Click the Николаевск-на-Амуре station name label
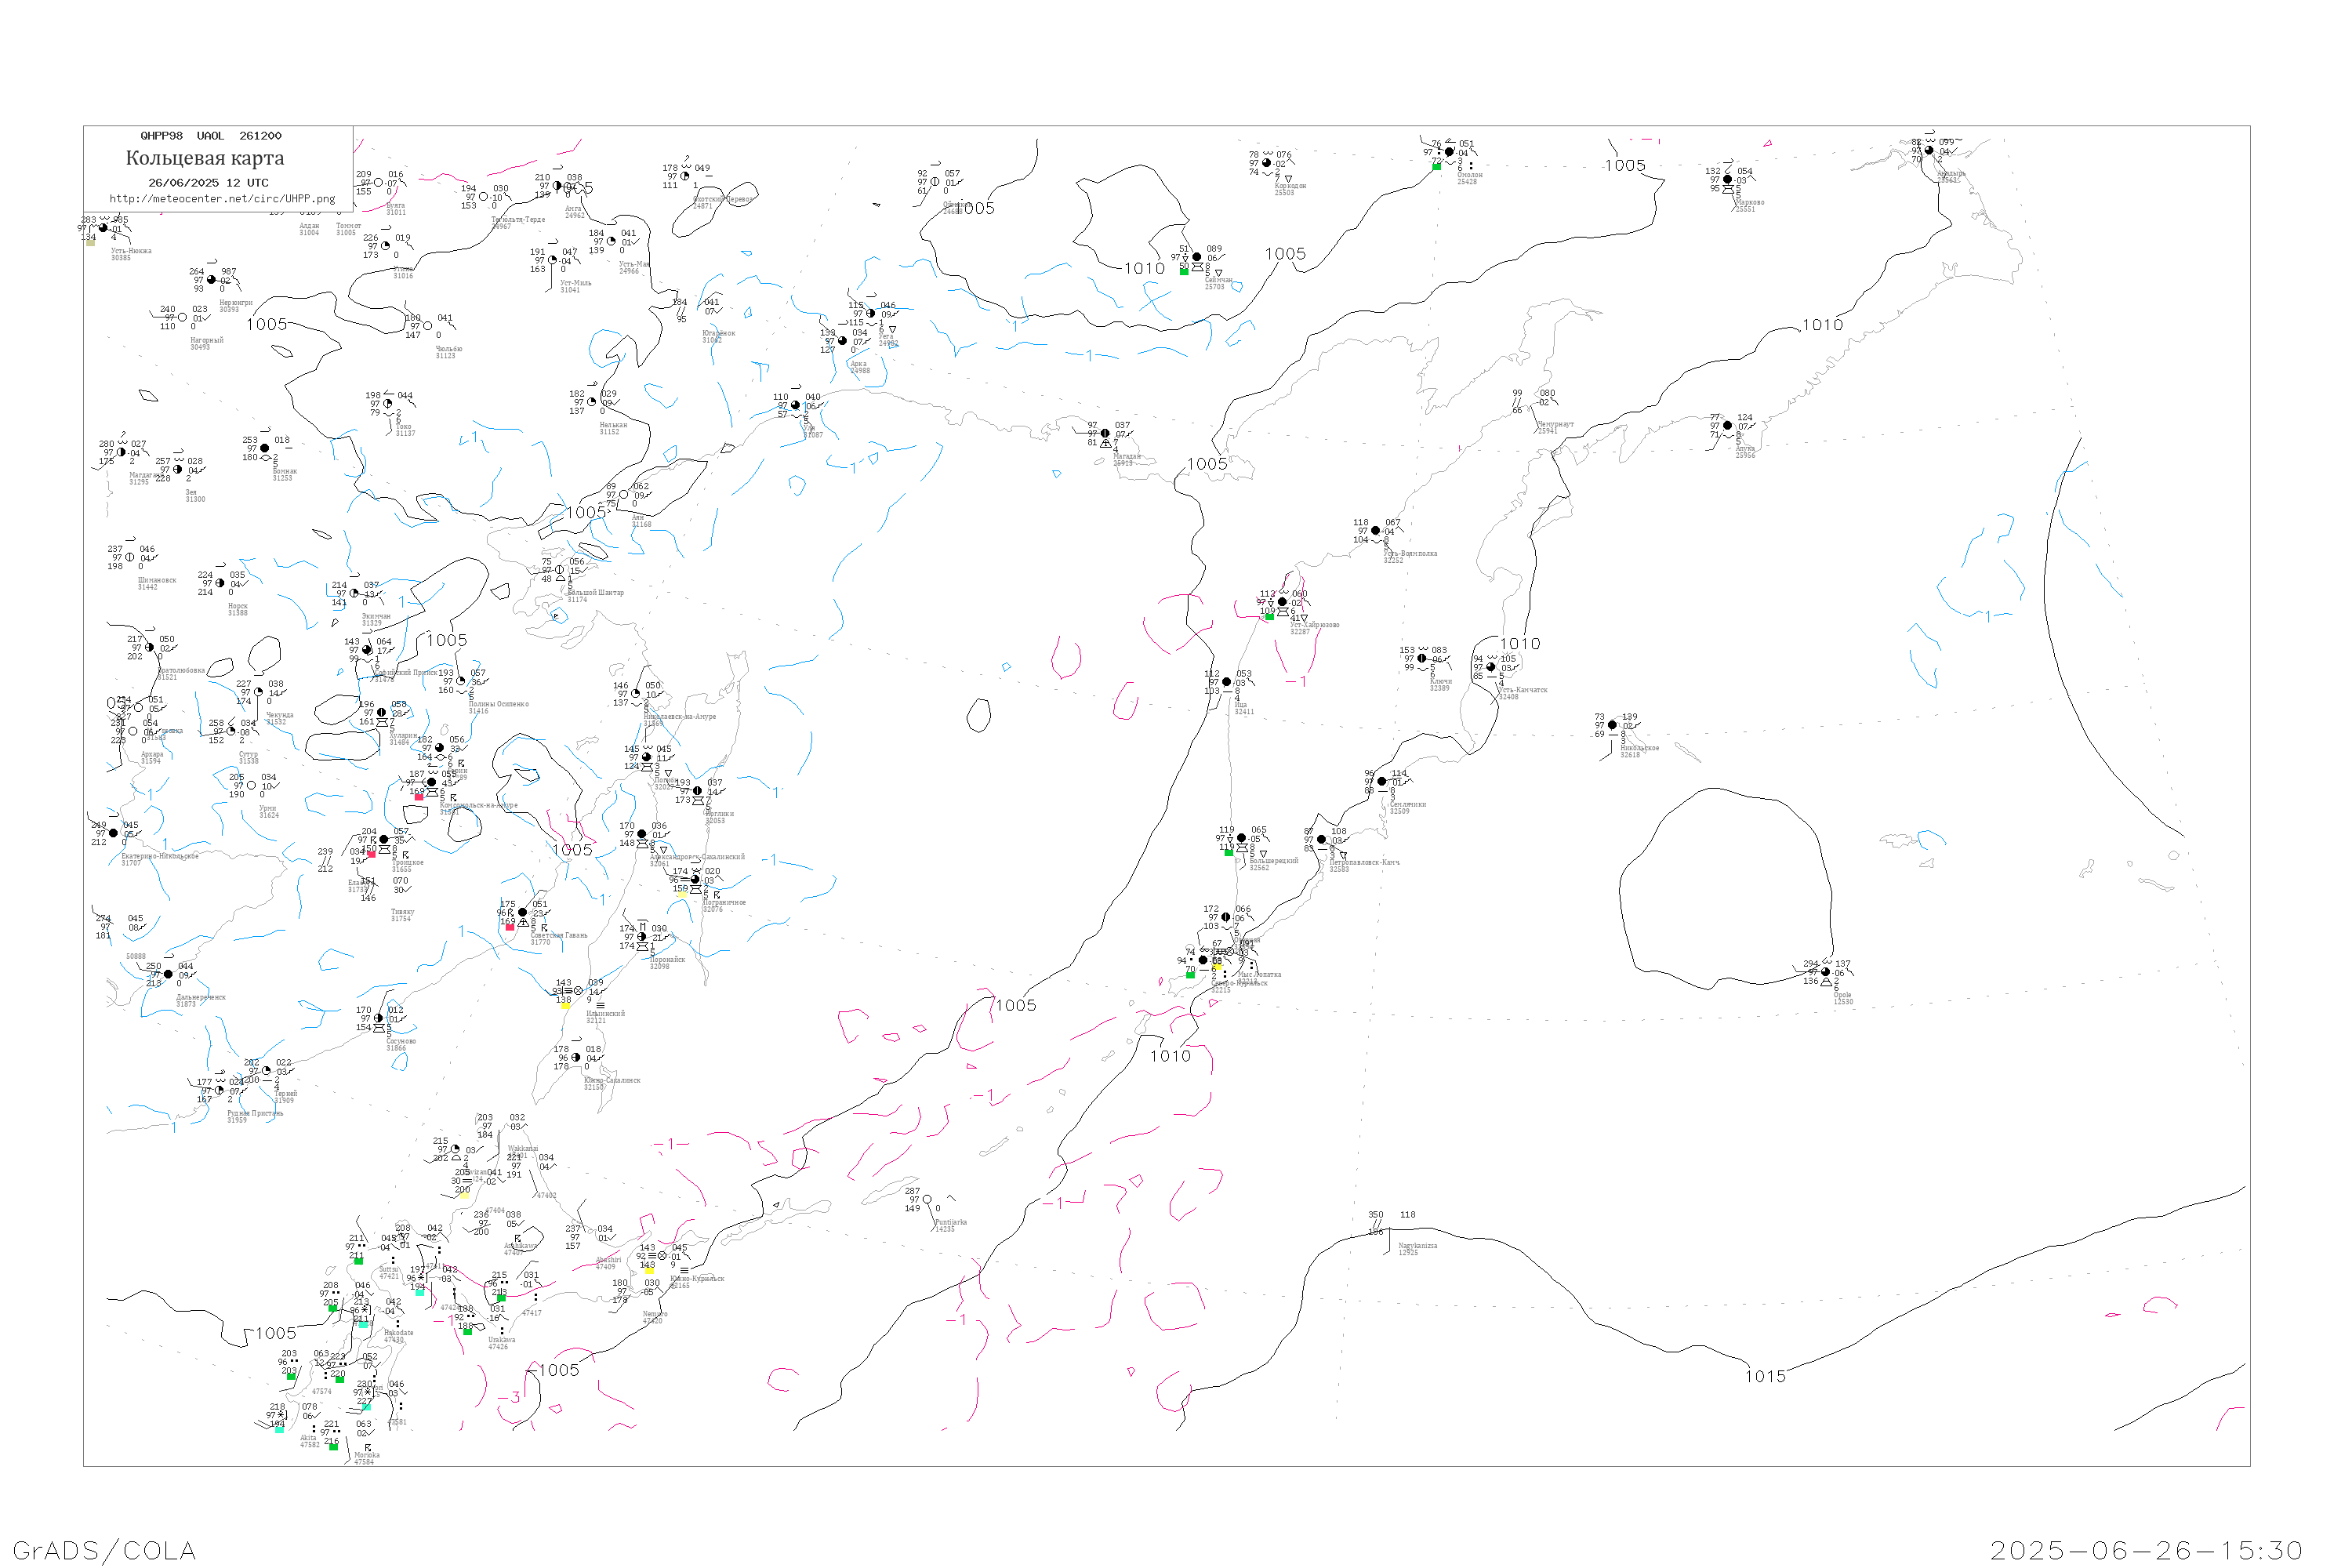 point(680,716)
